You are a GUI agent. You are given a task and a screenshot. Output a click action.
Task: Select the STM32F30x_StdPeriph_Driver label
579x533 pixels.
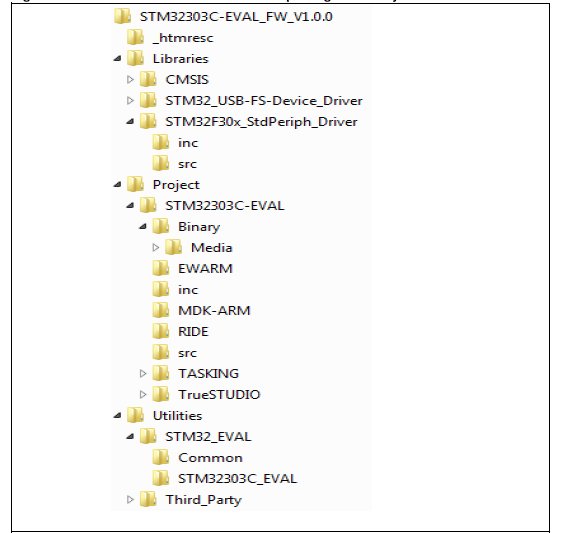pyautogui.click(x=261, y=122)
